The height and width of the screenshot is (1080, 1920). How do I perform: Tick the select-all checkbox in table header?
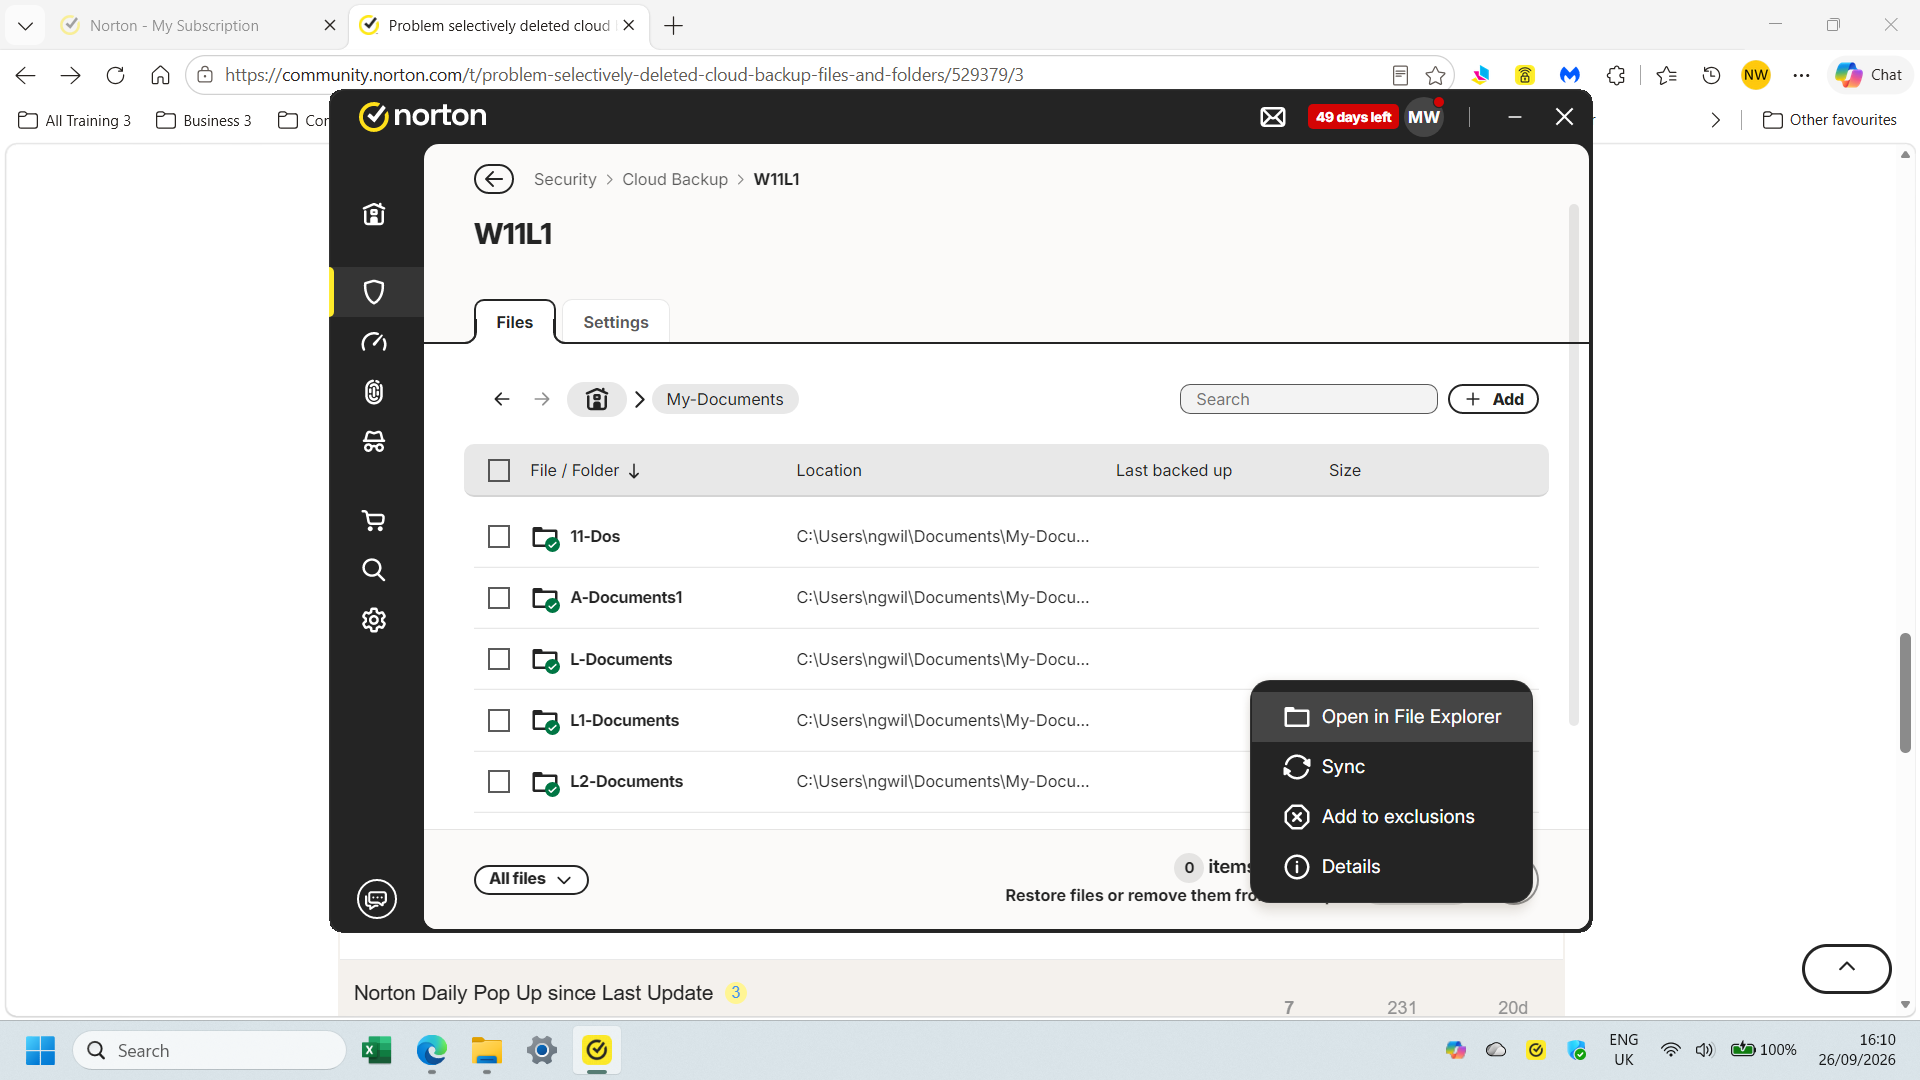pyautogui.click(x=499, y=471)
